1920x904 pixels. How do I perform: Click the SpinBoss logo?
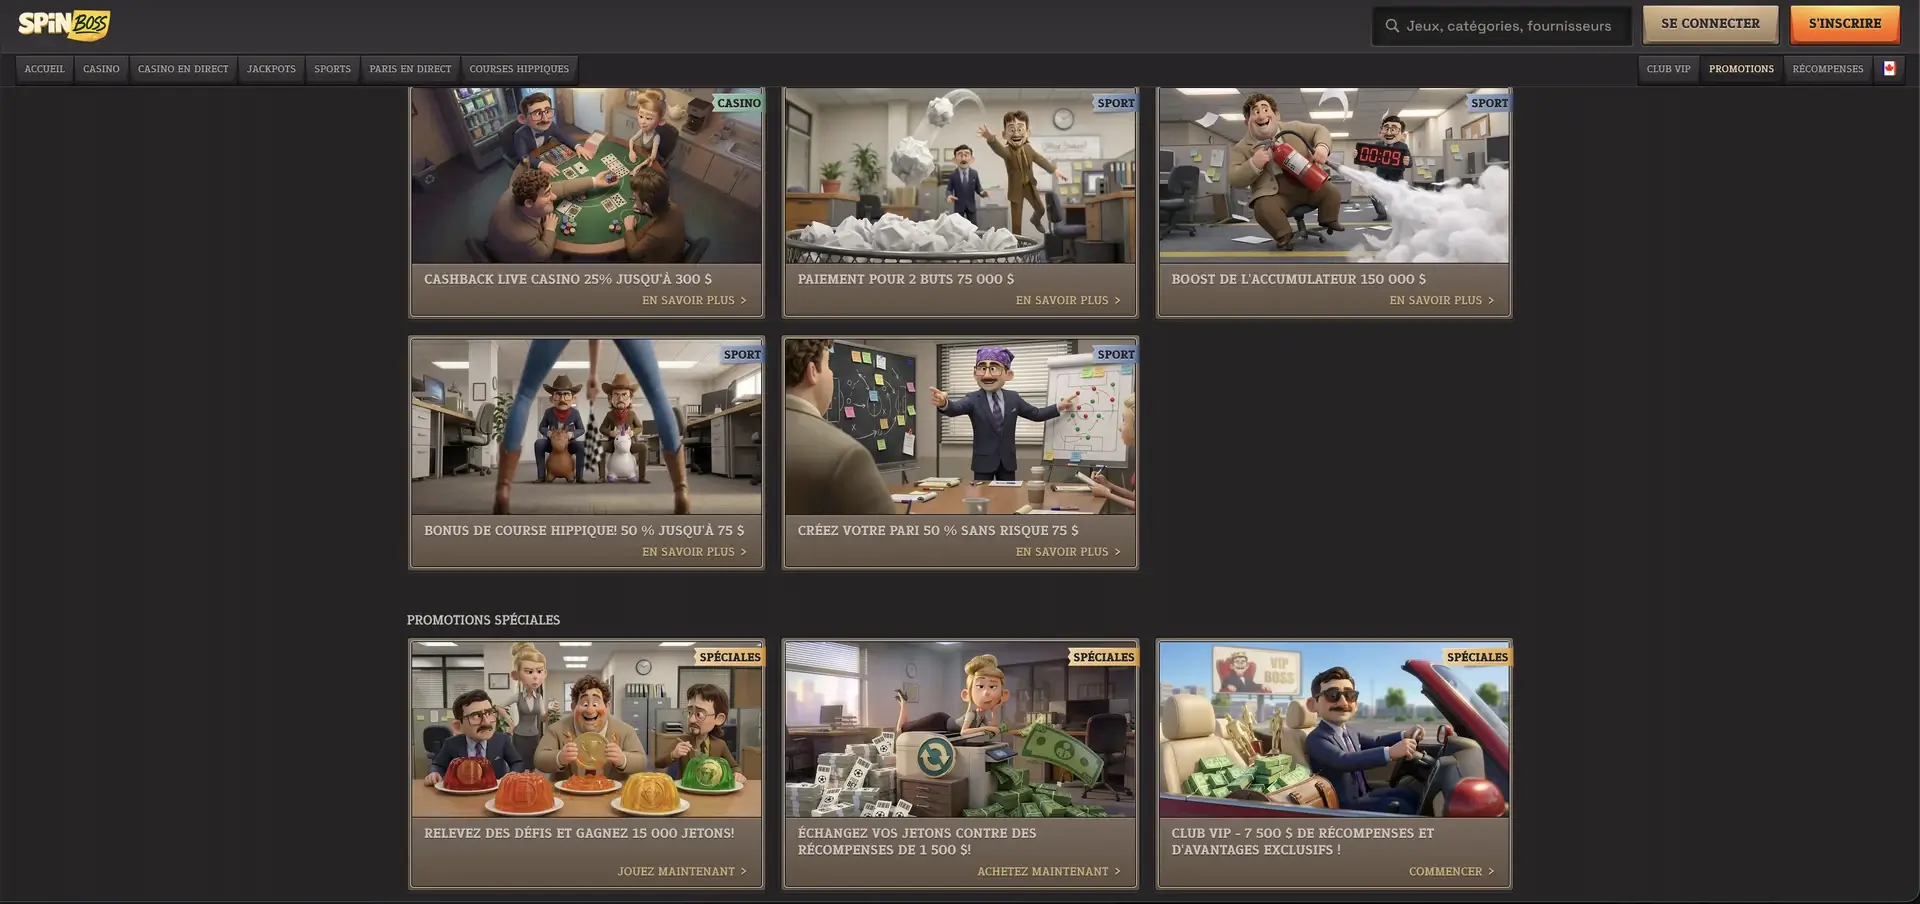(x=64, y=24)
